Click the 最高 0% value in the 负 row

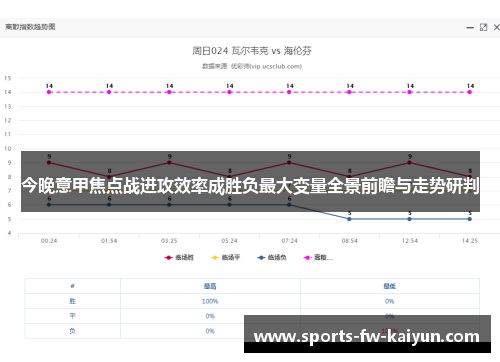pos(210,331)
